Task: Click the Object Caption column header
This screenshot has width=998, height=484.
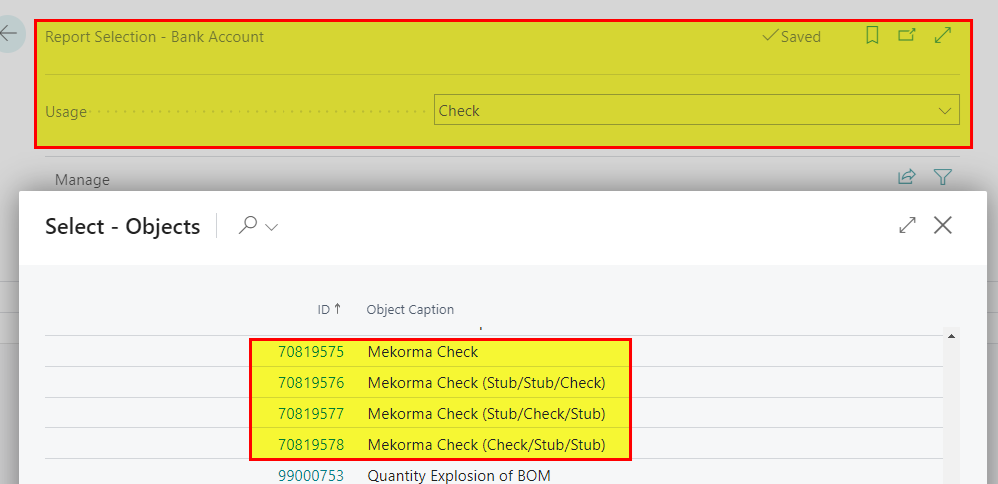Action: tap(410, 310)
